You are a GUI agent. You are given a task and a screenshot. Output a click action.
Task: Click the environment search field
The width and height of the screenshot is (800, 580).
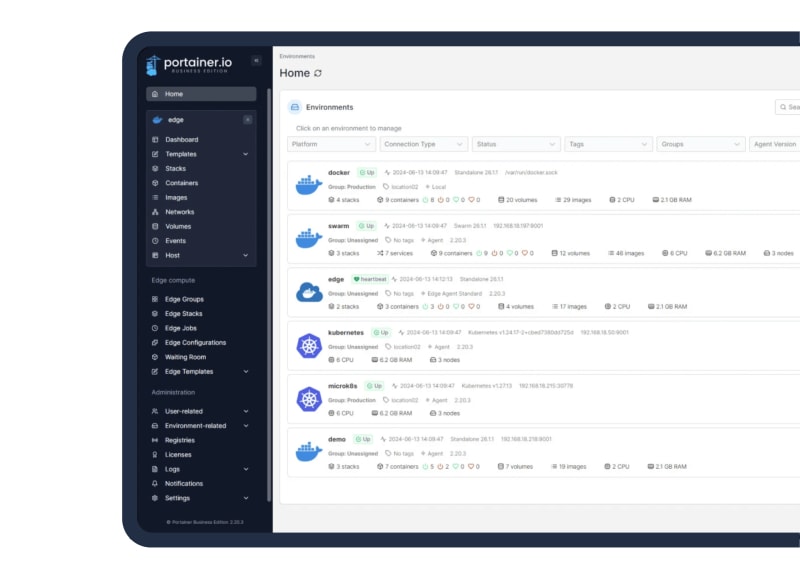point(790,107)
